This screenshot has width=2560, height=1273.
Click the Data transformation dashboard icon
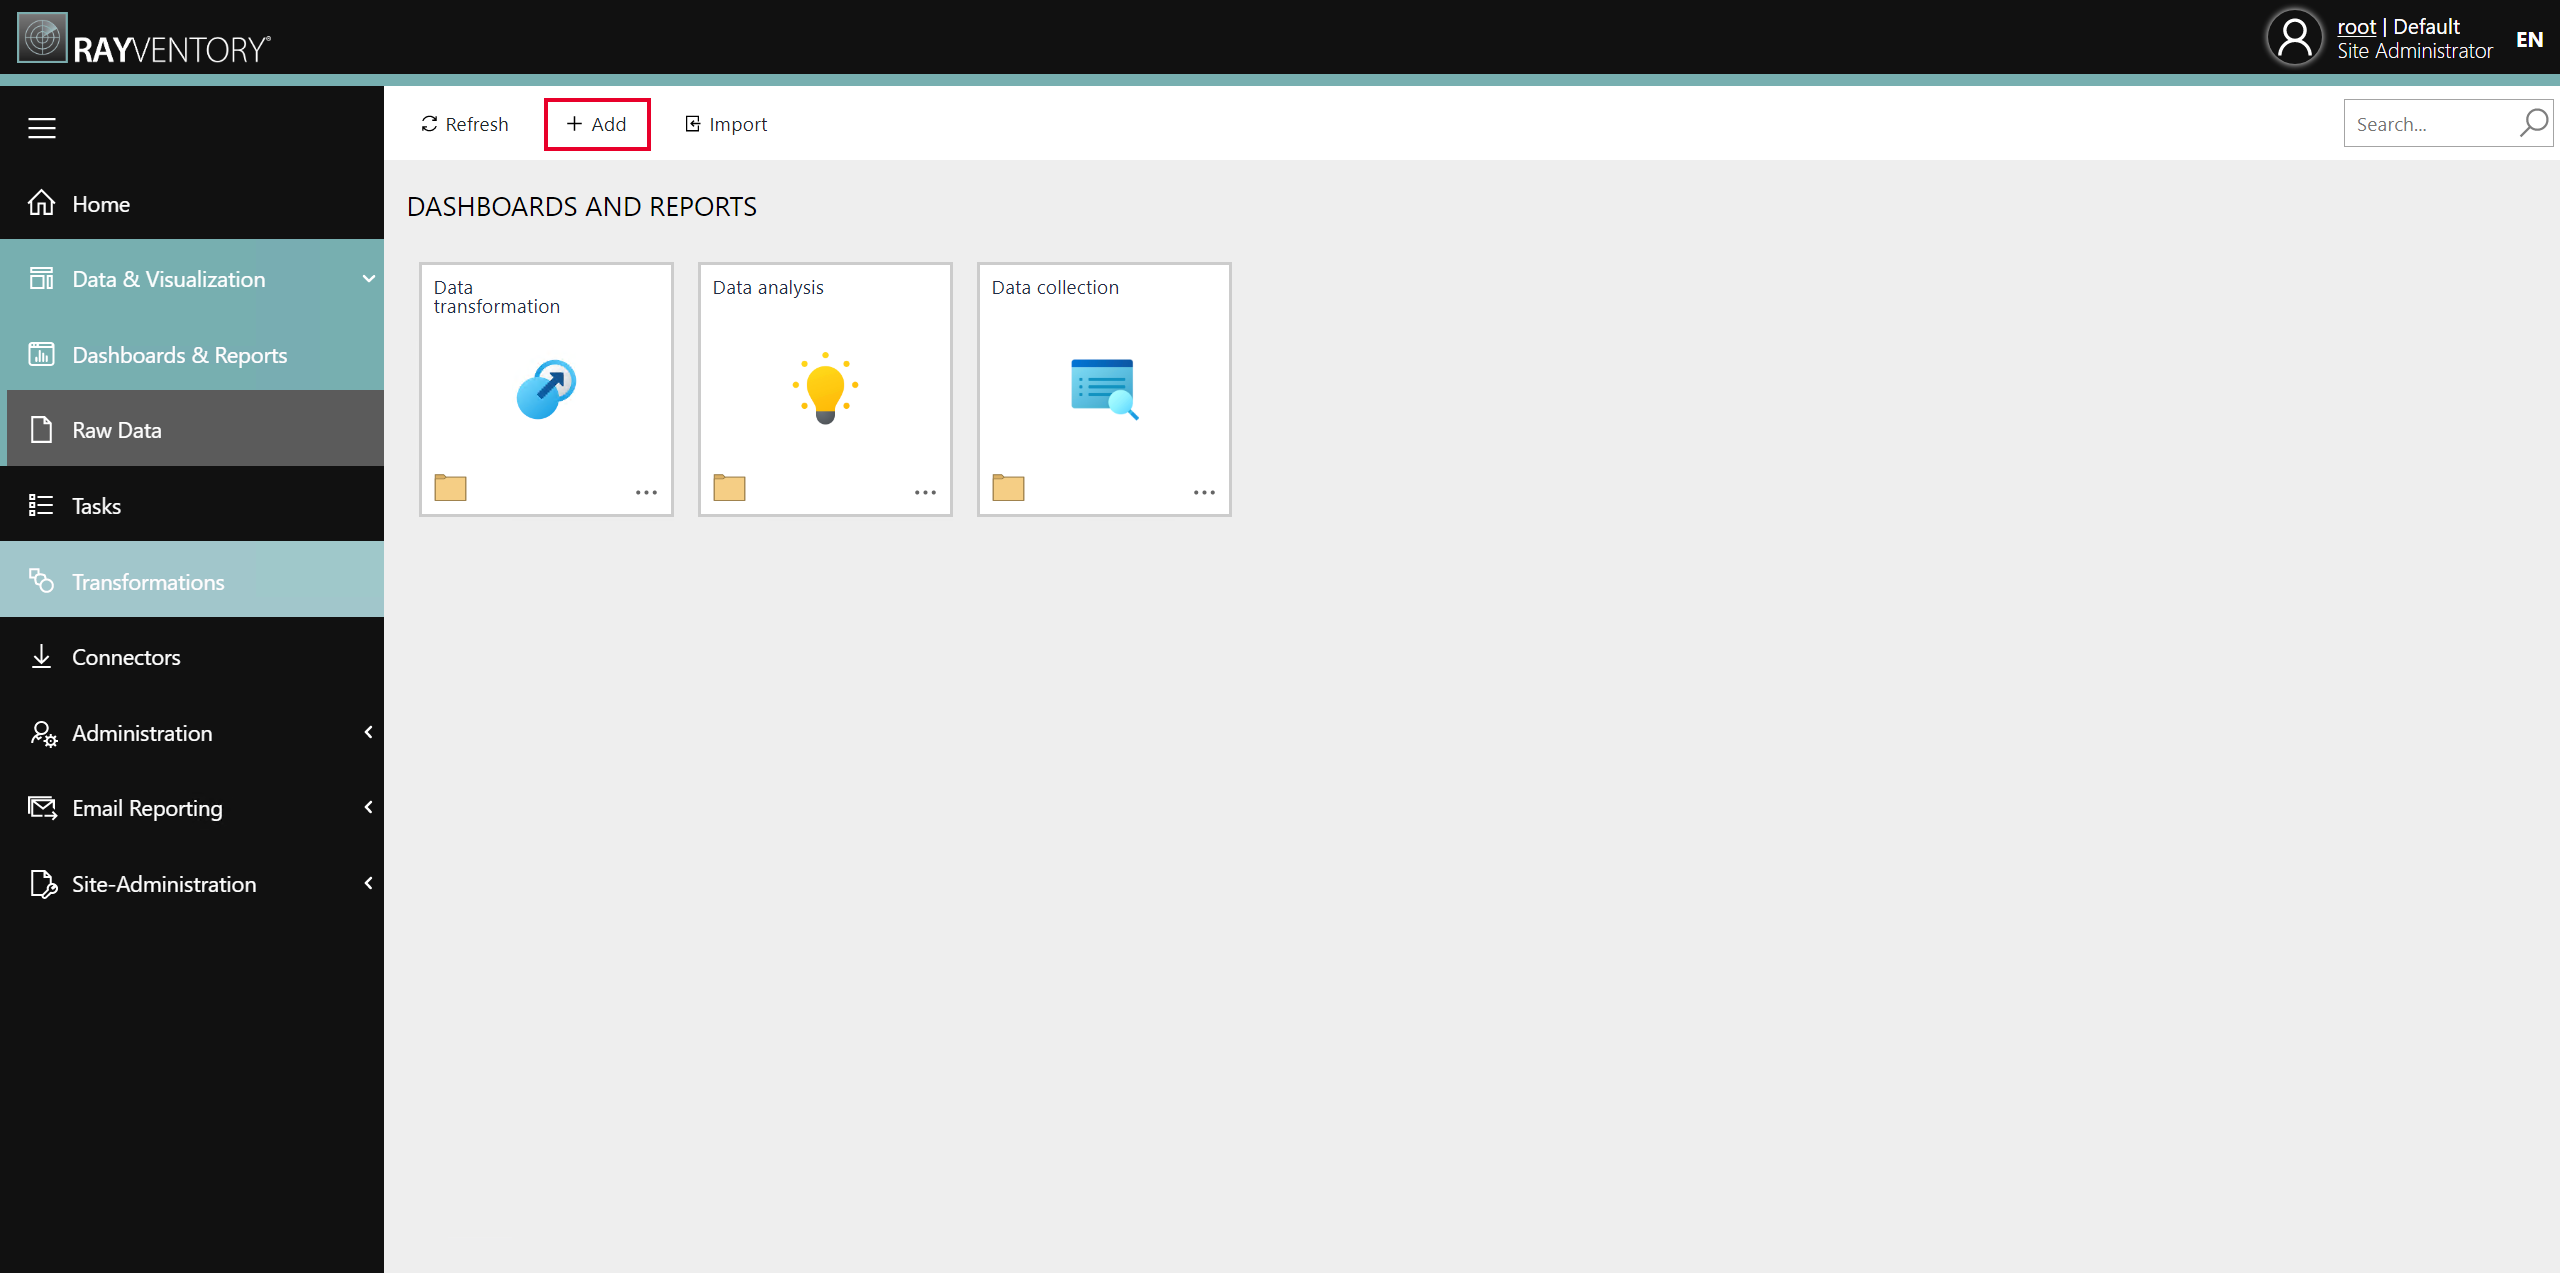pos(544,388)
